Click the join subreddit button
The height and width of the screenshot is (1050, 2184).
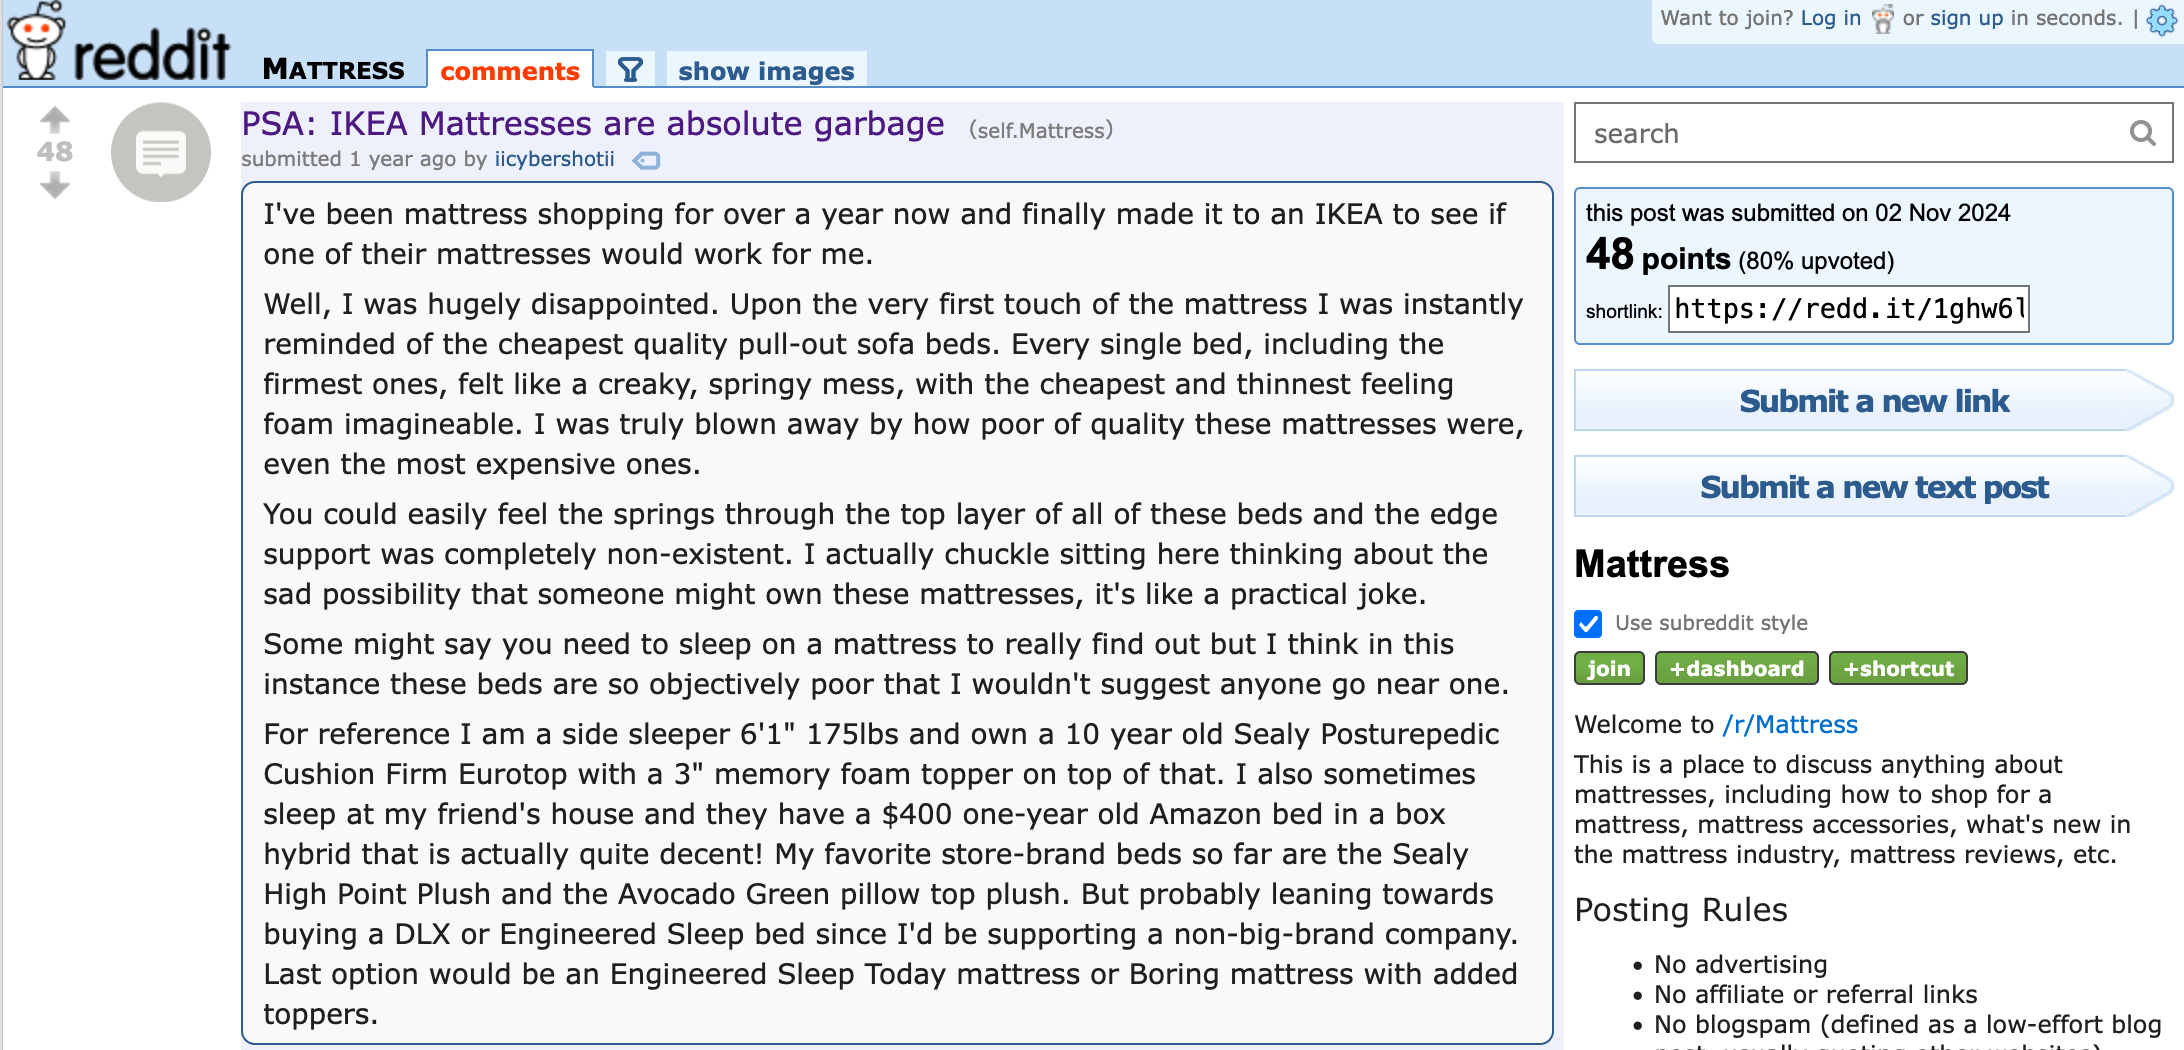[1608, 668]
